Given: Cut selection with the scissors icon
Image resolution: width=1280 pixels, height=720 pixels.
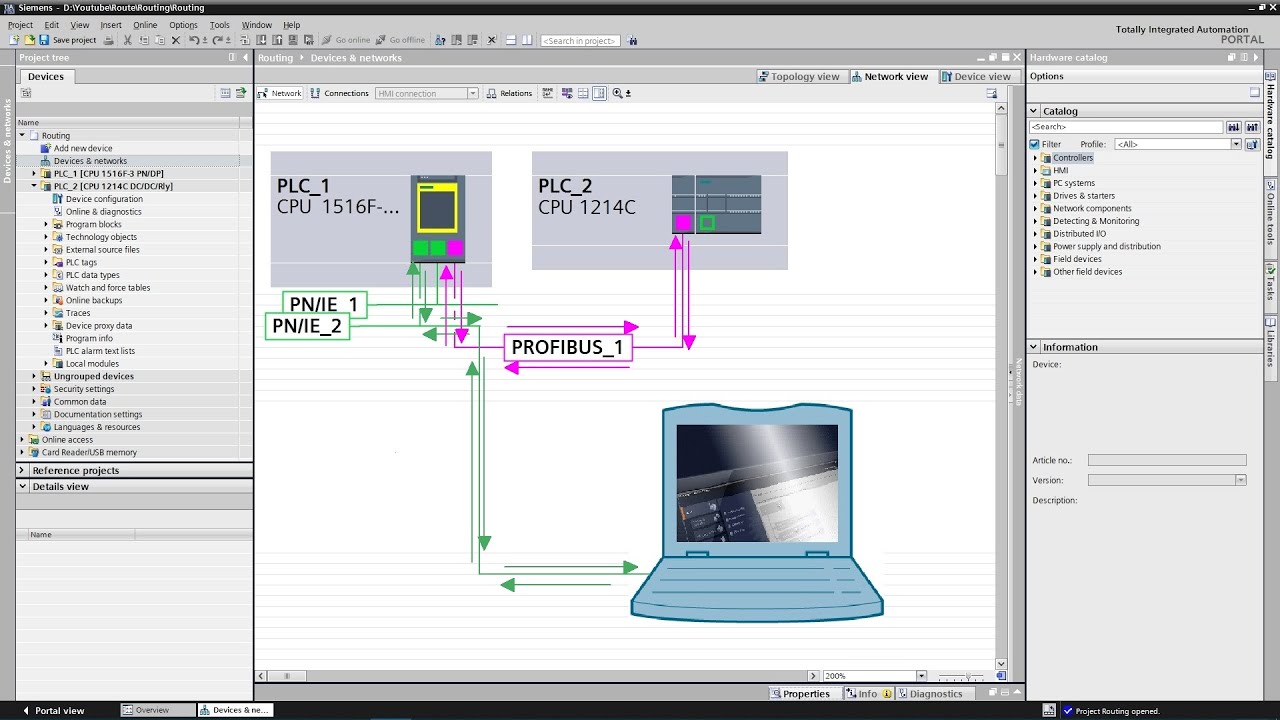Looking at the screenshot, I should tap(128, 40).
